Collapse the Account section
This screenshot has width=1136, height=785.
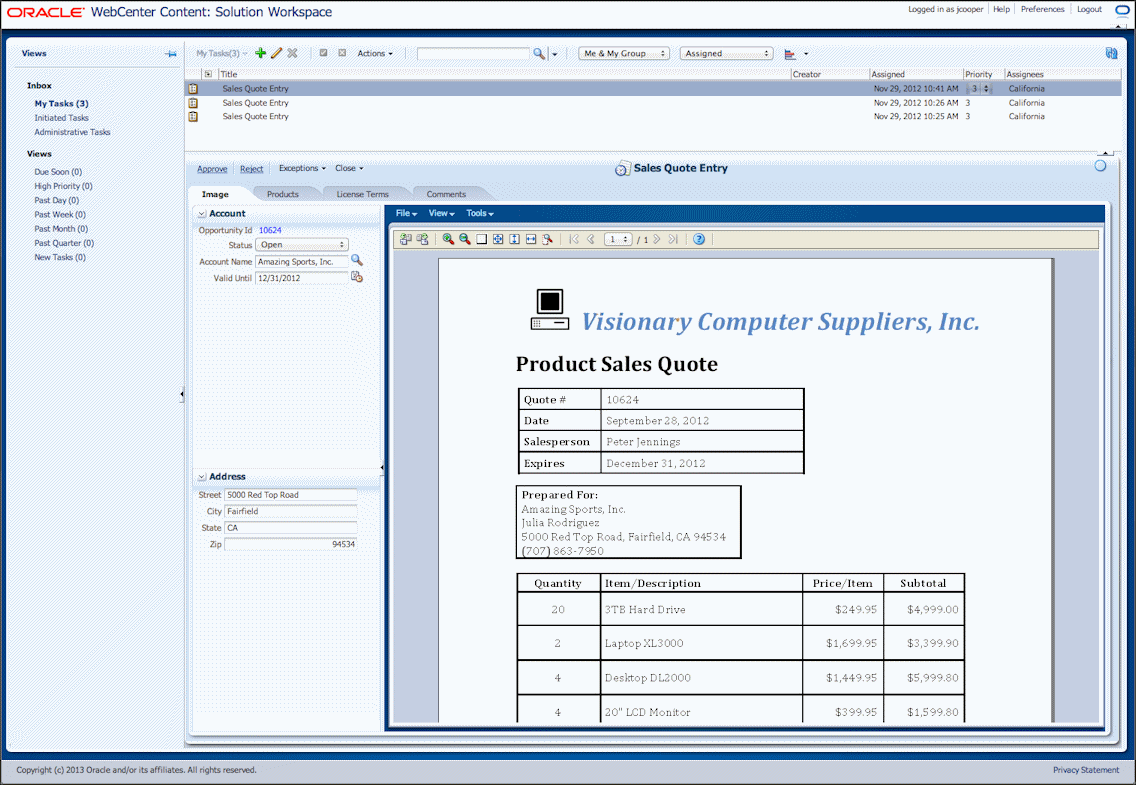tap(202, 214)
